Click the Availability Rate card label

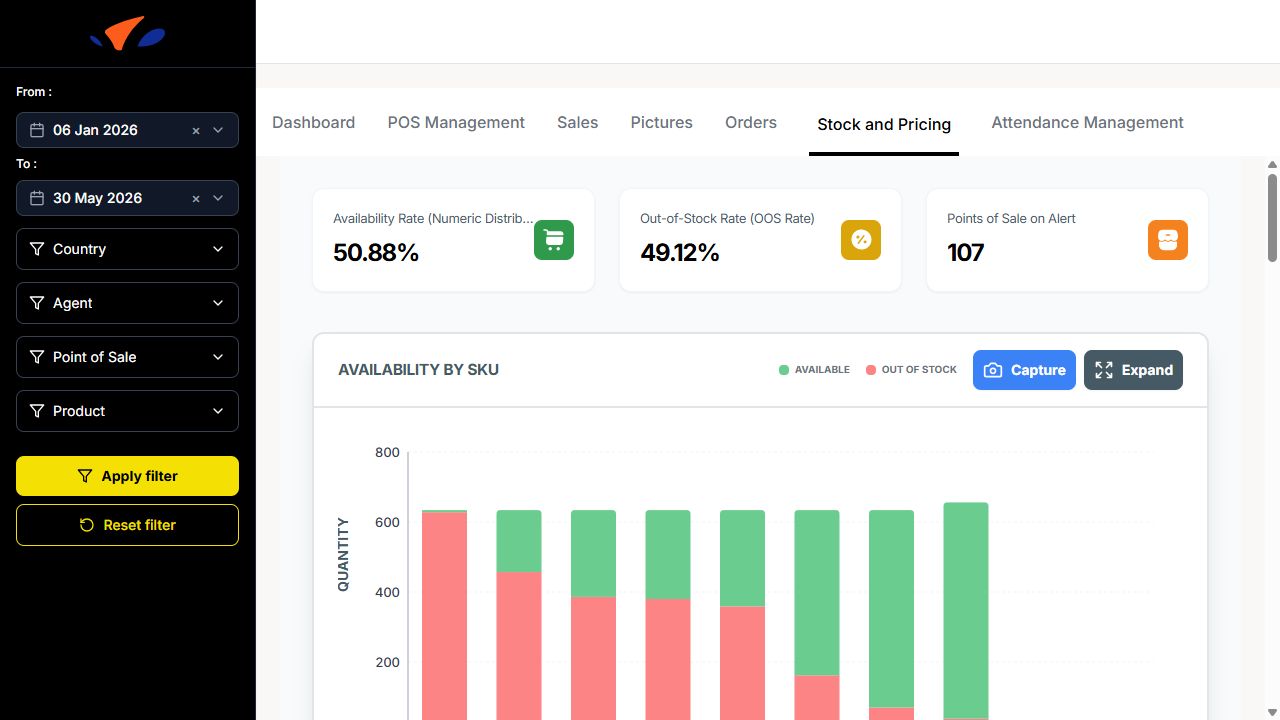[432, 218]
